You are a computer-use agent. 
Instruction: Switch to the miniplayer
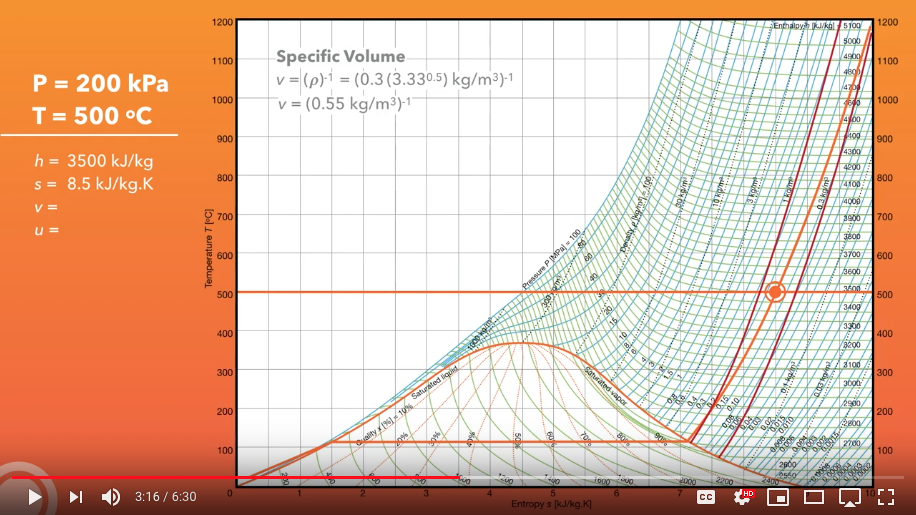pyautogui.click(x=778, y=497)
